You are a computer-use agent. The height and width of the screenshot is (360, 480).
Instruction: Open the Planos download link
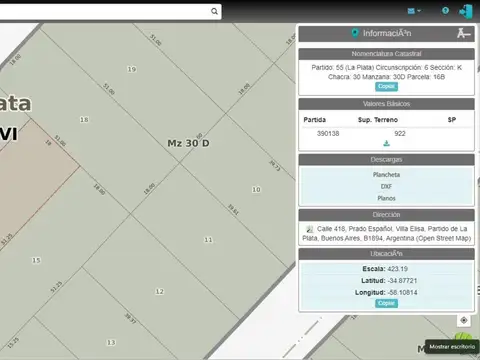click(x=386, y=198)
